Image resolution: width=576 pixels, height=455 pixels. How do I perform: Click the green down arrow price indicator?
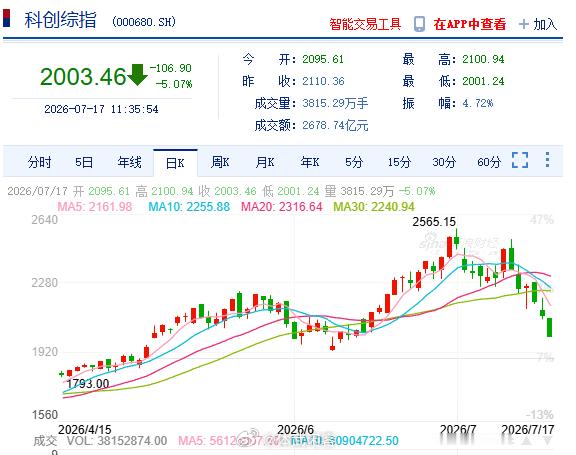pyautogui.click(x=137, y=75)
